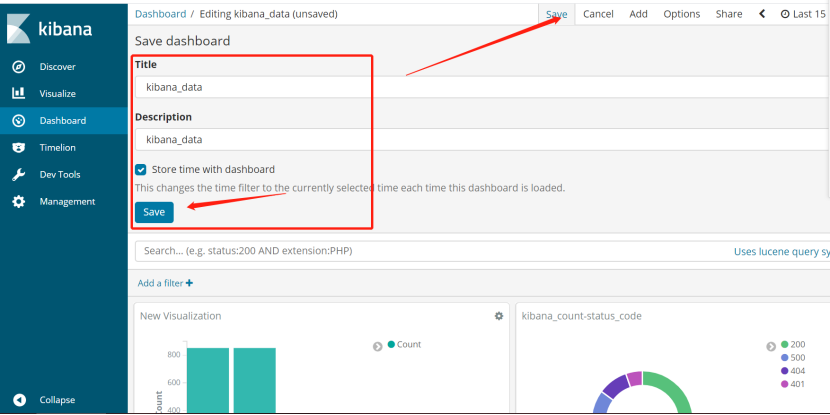Step time range backward with chevron
Viewport: 830px width, 415px height.
762,14
